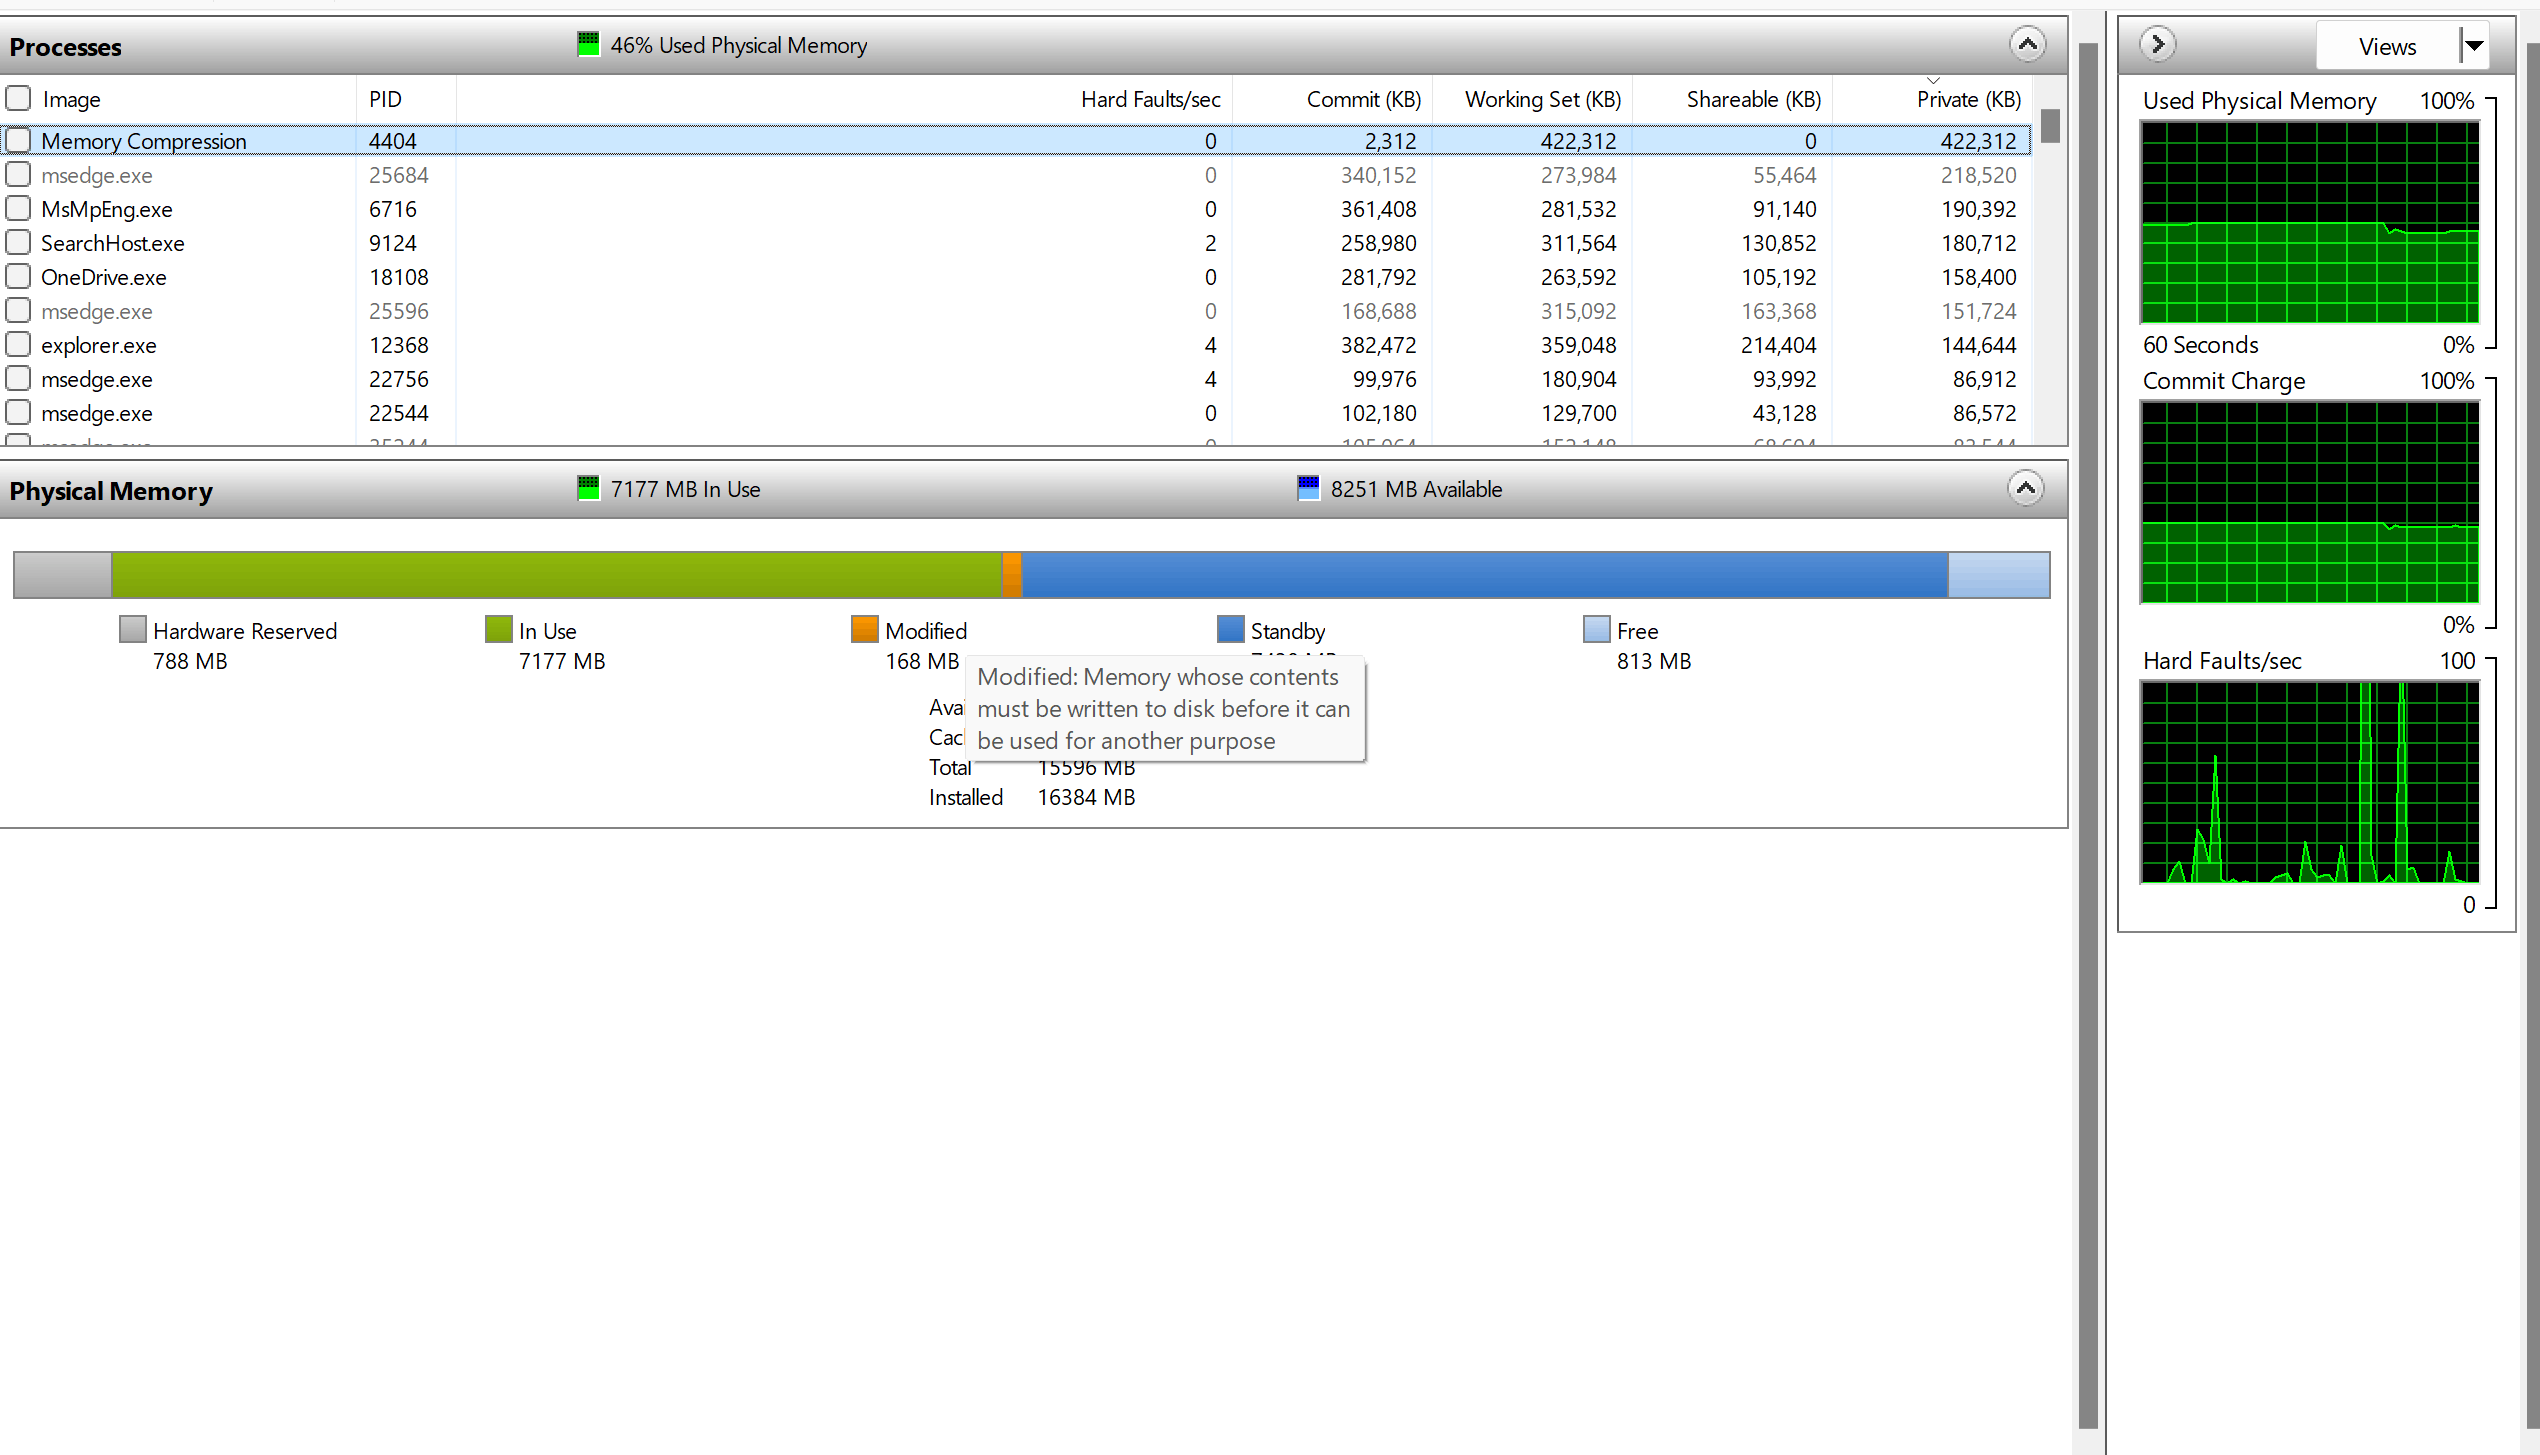The image size is (2540, 1455).
Task: Click the blue Available memory header icon
Action: tap(1308, 488)
